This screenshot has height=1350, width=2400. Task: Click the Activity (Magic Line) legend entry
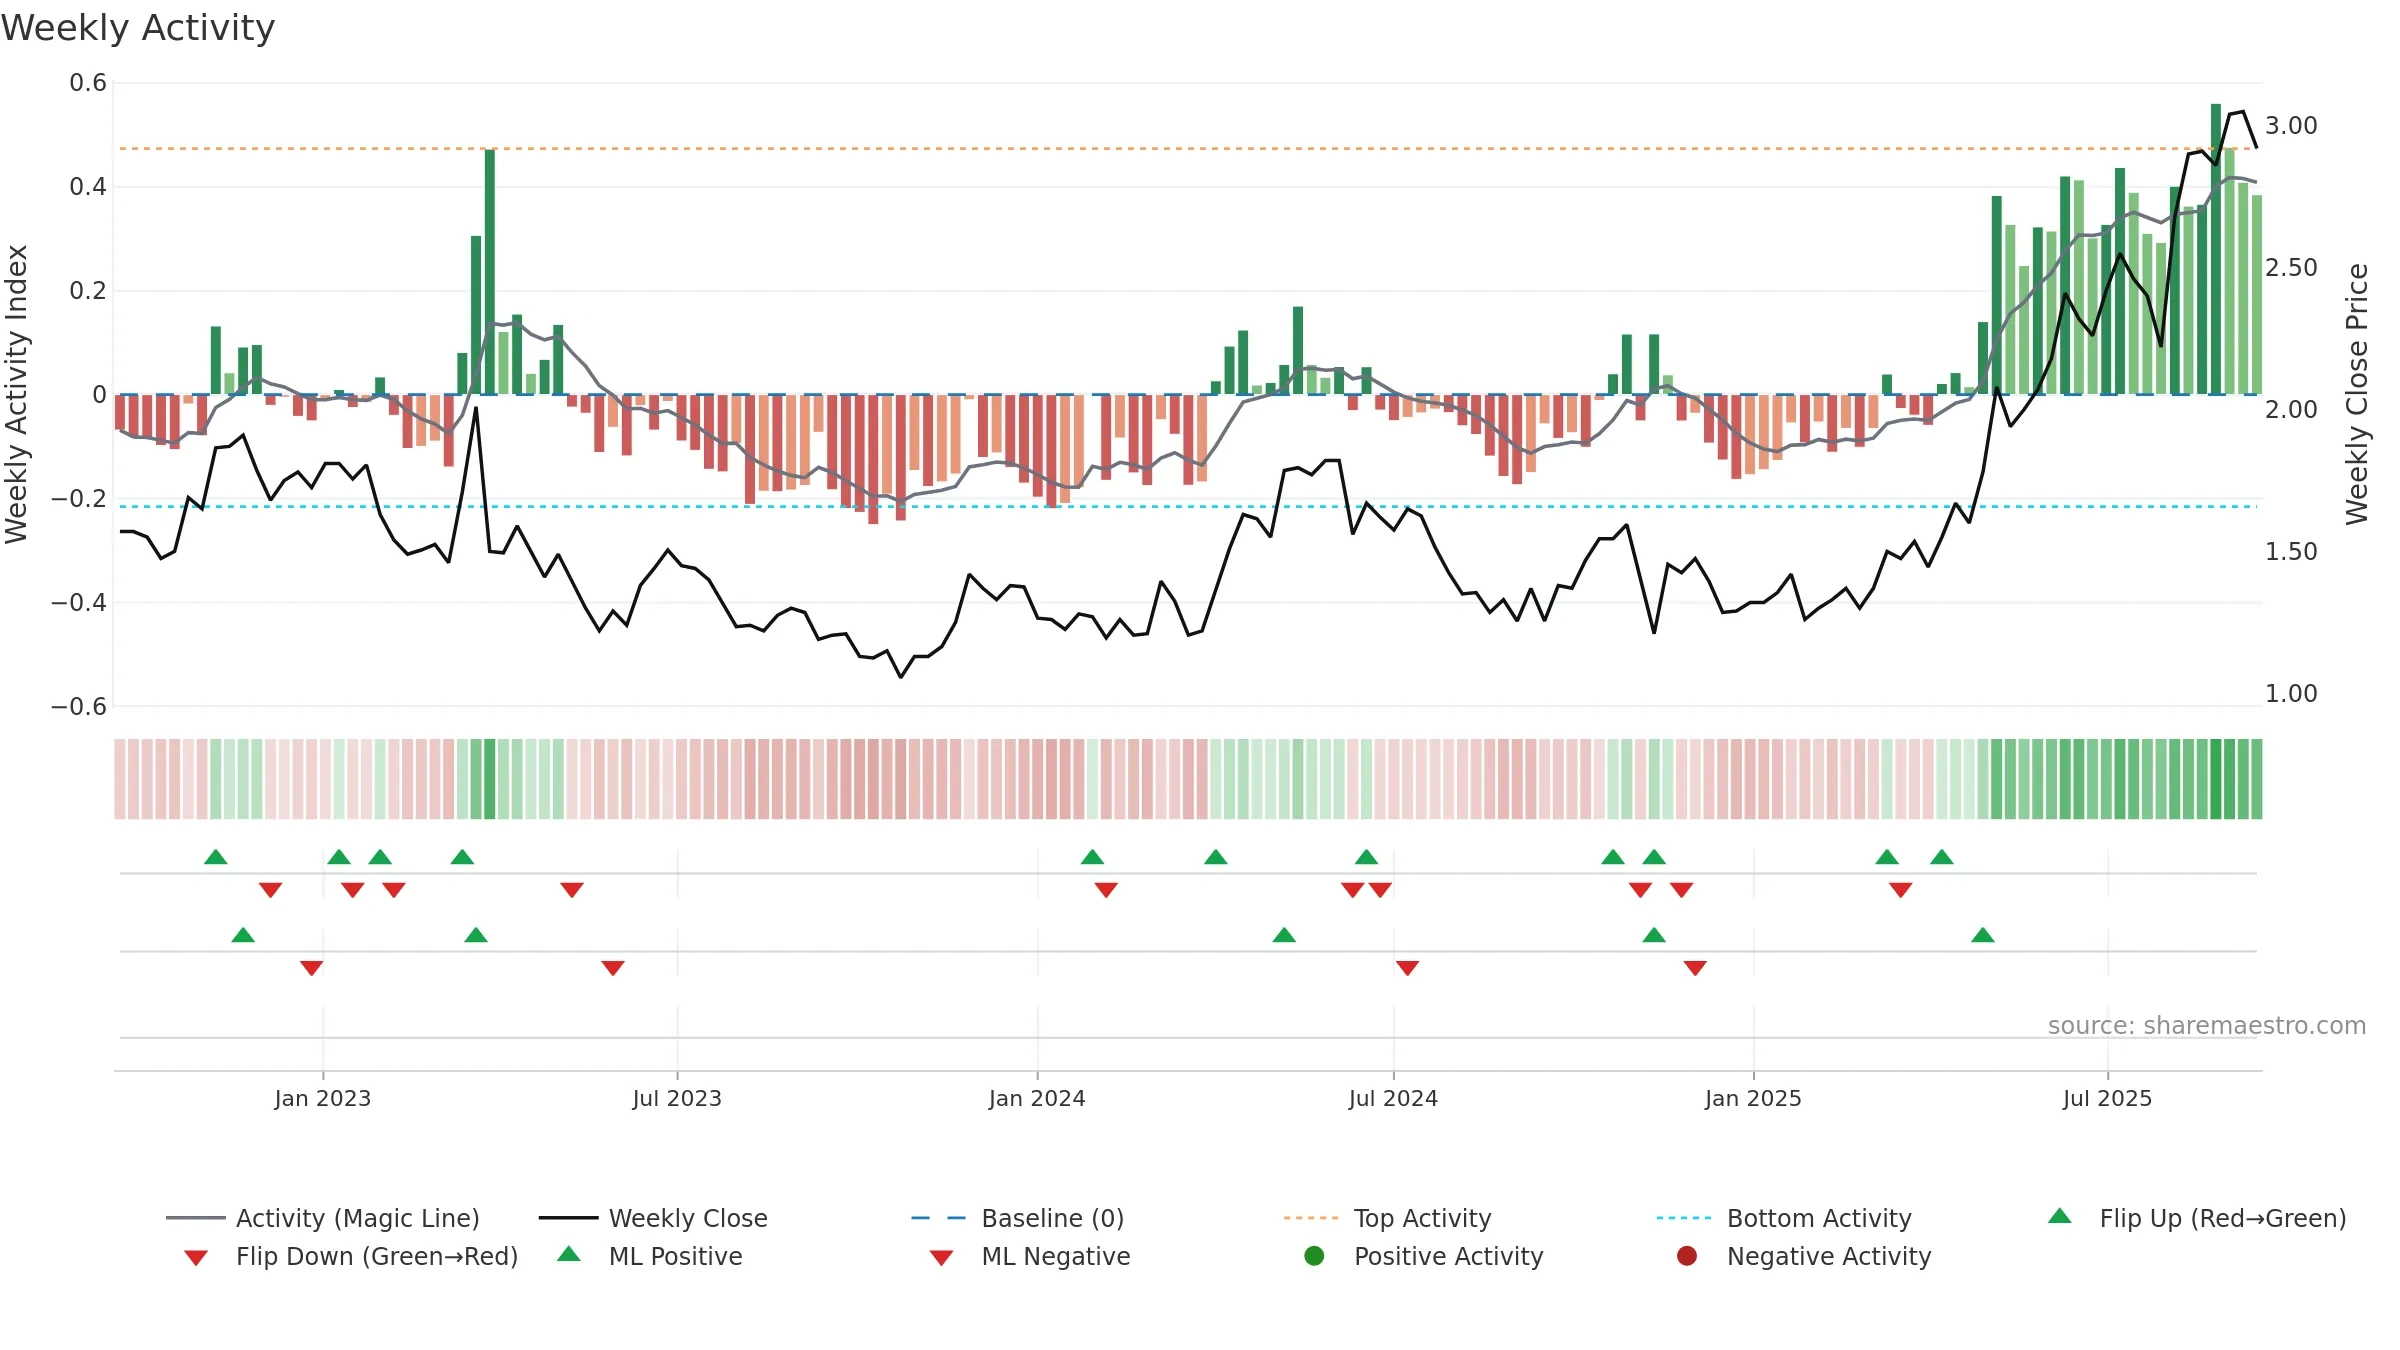[322, 1218]
